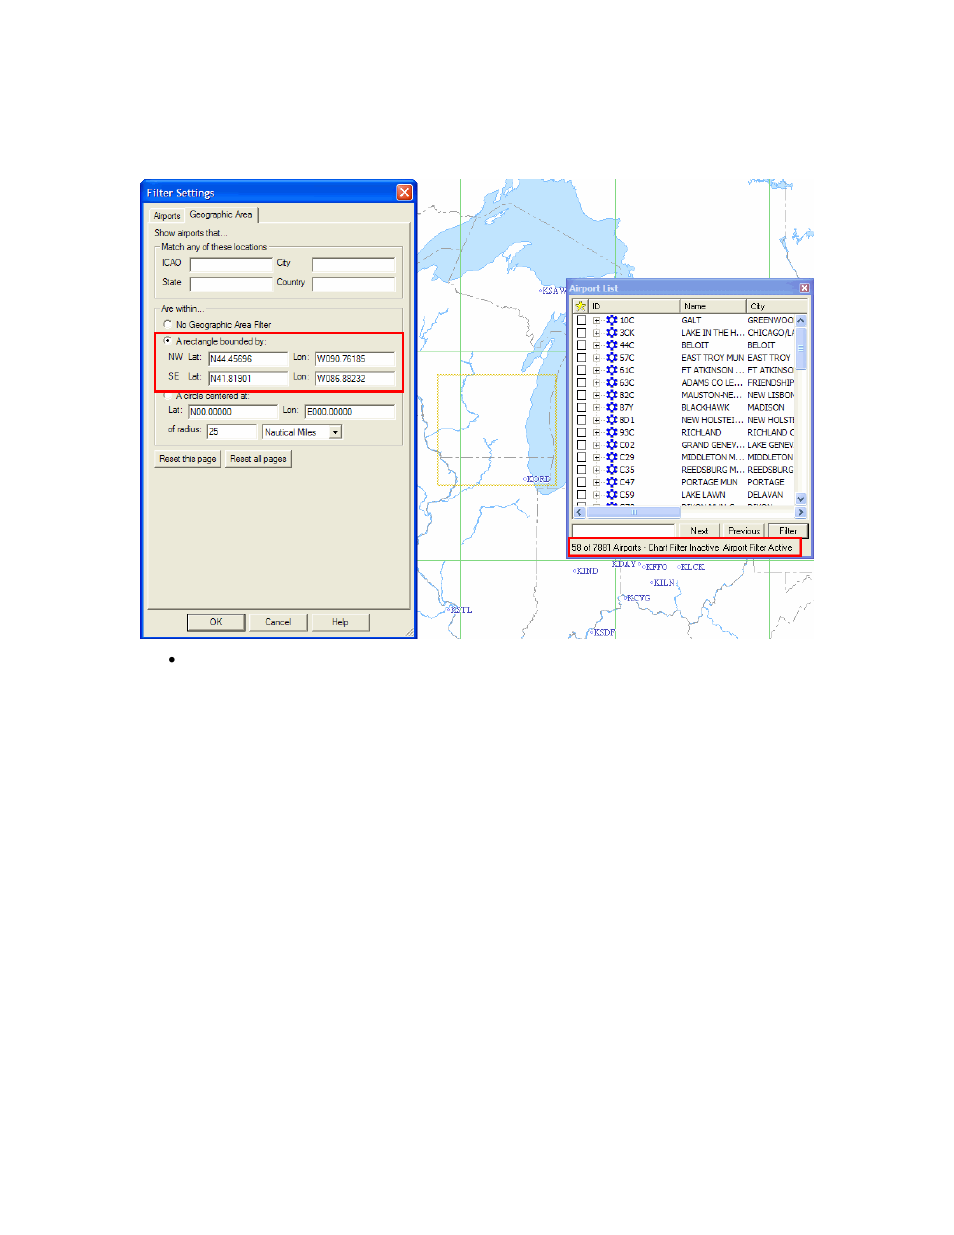Click Next in the Airport List
The height and width of the screenshot is (1235, 954).
[699, 531]
